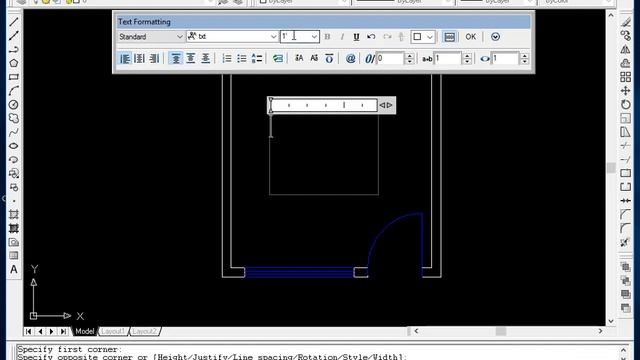This screenshot has height=360, width=640.
Task: Change text to uppercase icon
Action: coord(299,58)
